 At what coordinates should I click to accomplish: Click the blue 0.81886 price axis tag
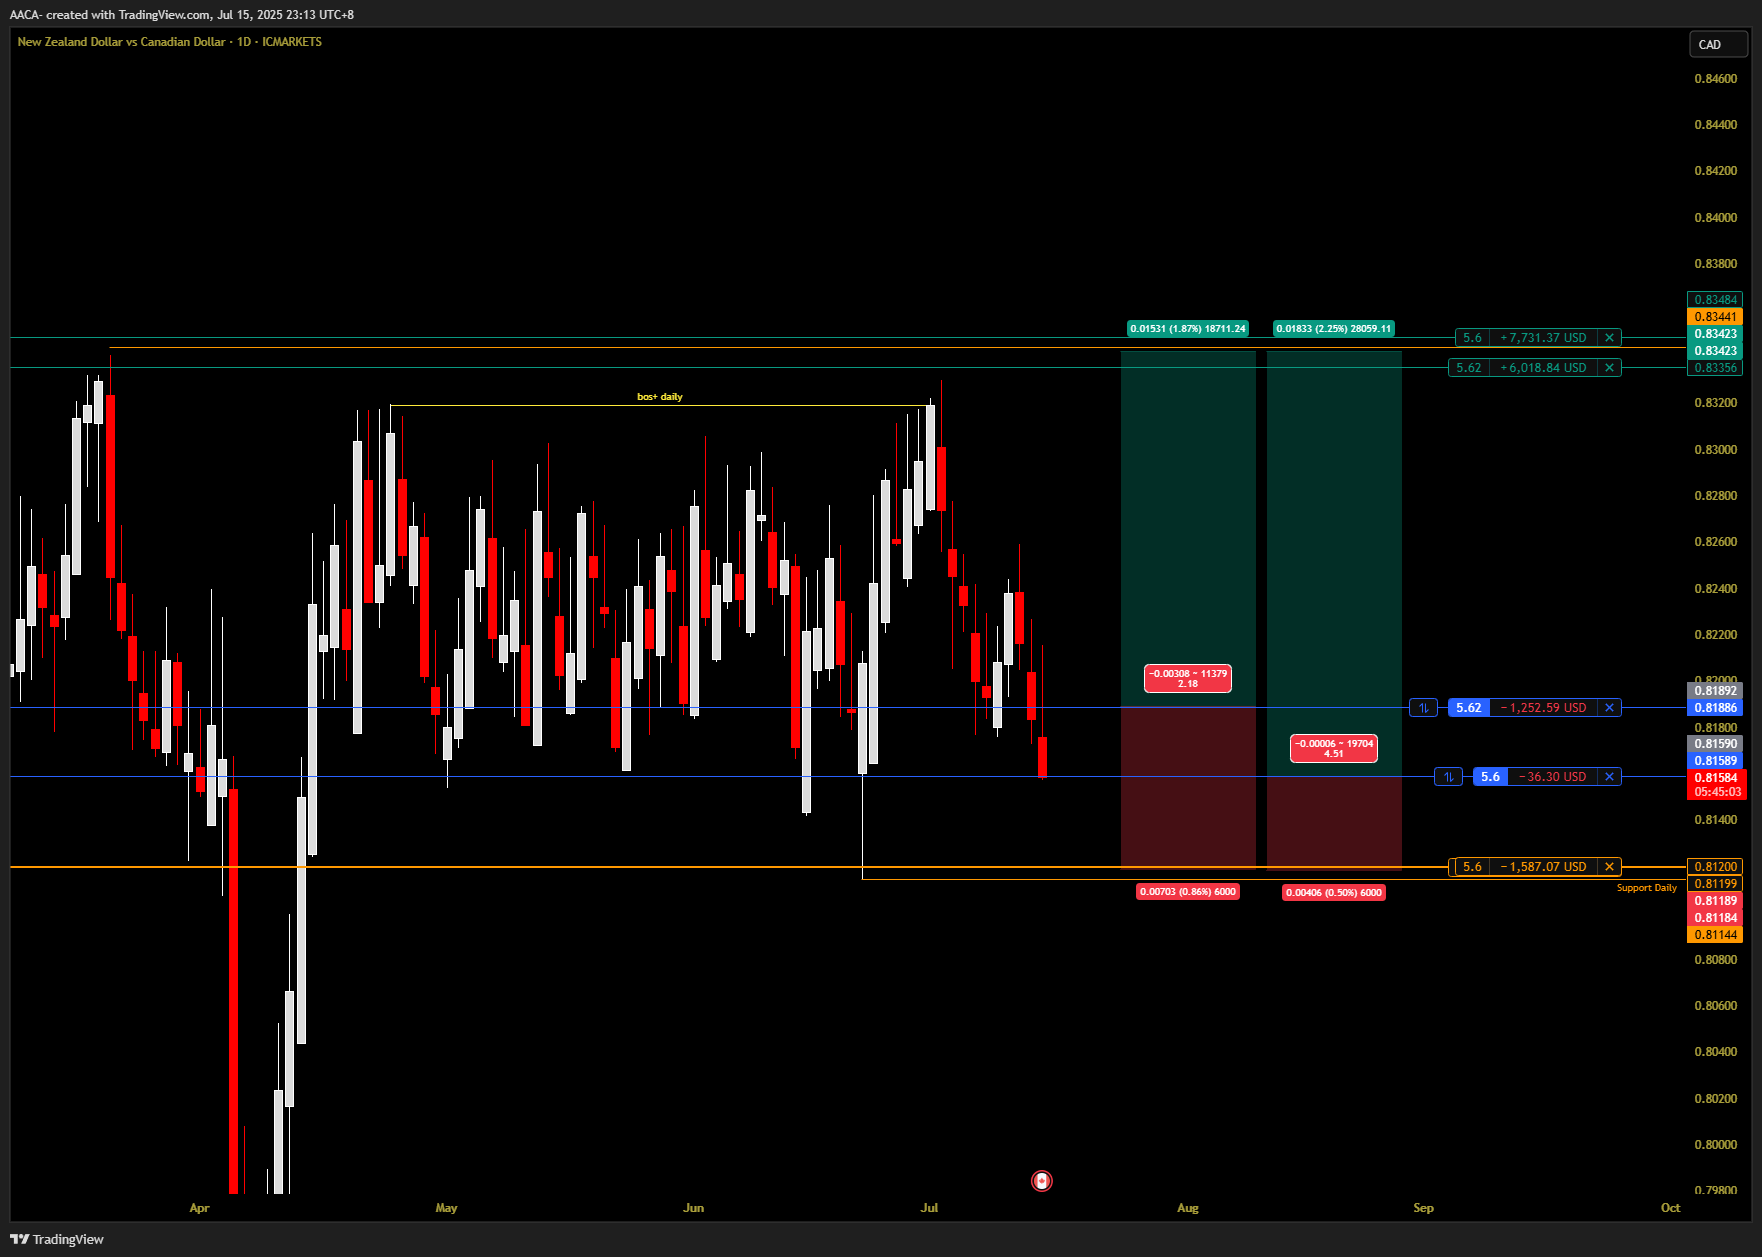click(x=1715, y=708)
